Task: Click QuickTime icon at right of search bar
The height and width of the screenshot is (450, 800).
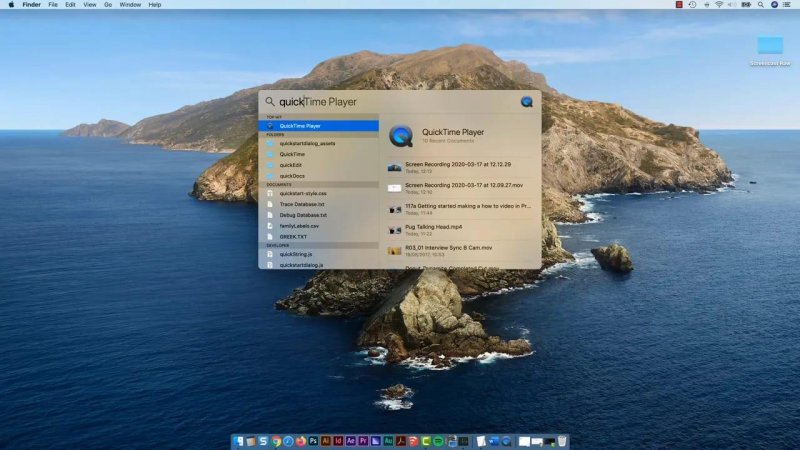Action: coord(527,102)
